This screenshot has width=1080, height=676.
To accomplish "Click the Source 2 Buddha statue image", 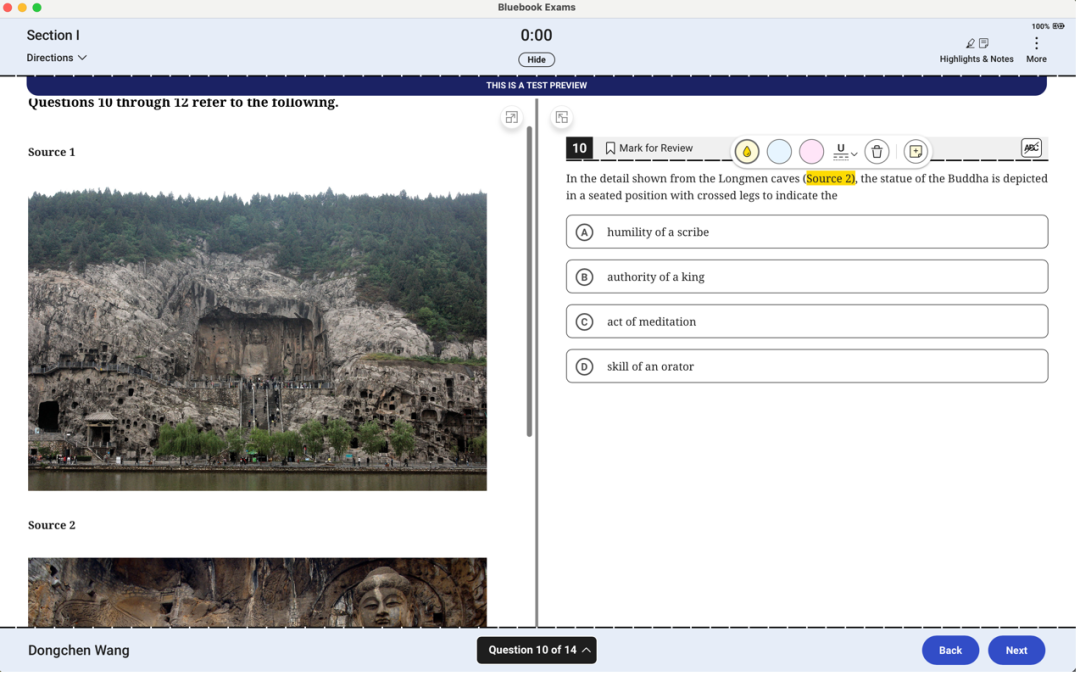I will (257, 593).
